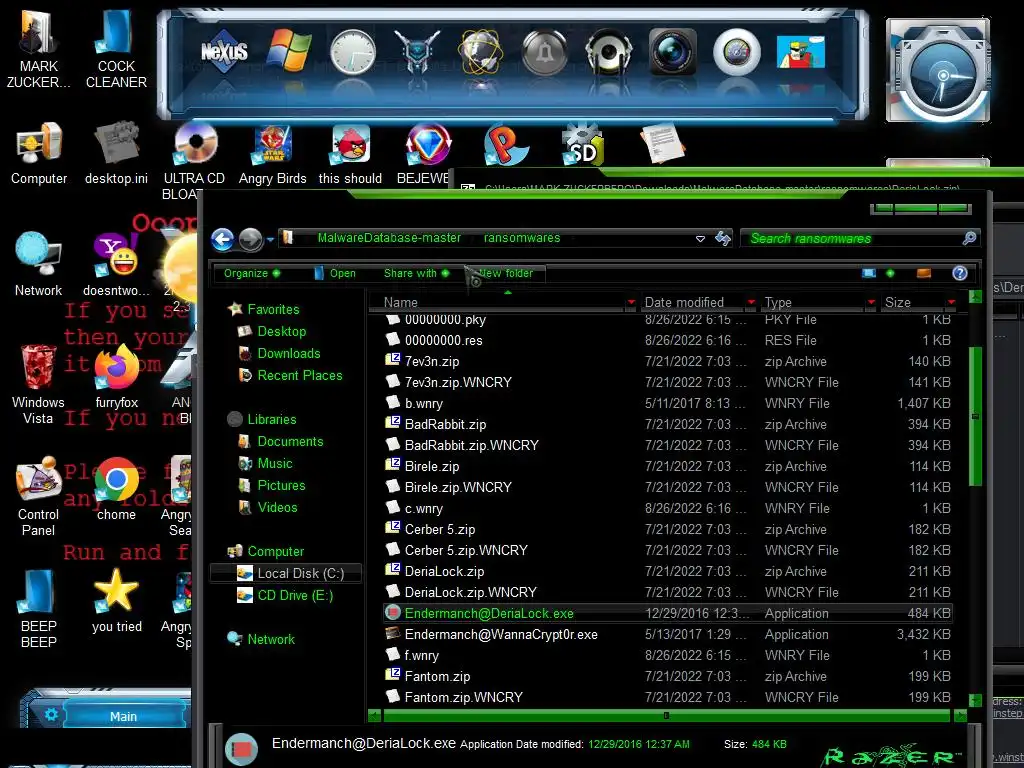1024x768 pixels.
Task: Click the Explorer back arrow button
Action: click(223, 240)
